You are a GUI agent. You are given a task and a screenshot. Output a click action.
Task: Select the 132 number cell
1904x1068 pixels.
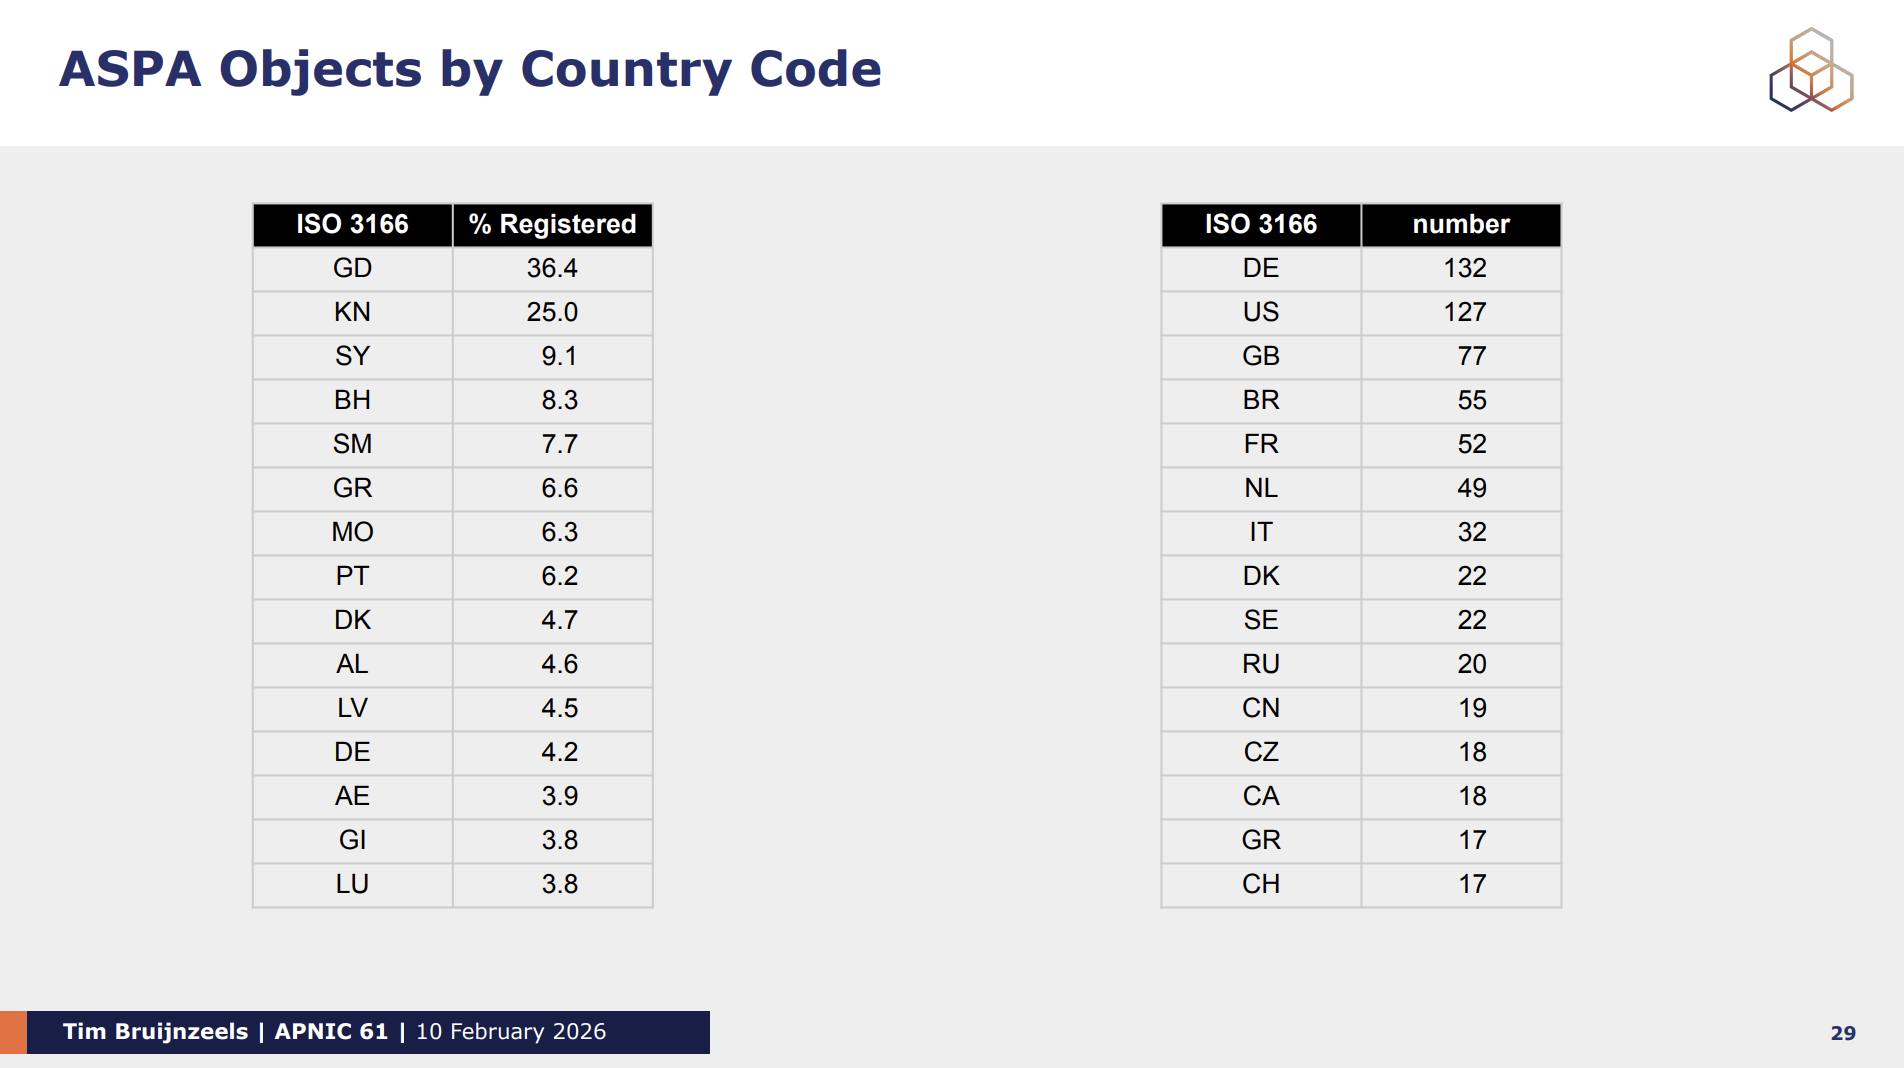1464,268
